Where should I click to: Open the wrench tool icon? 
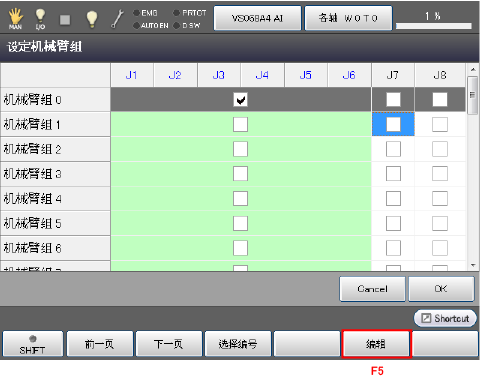coord(117,19)
